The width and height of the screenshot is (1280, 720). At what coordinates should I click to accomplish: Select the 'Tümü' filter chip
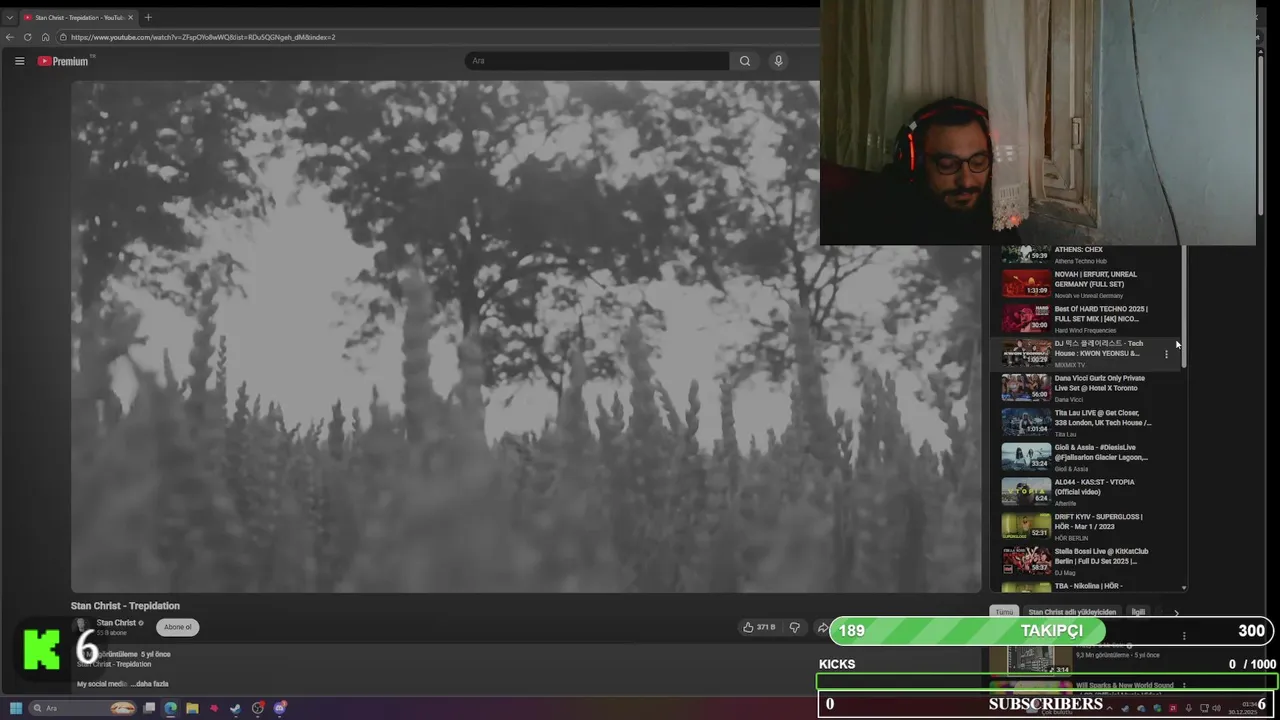[1004, 612]
